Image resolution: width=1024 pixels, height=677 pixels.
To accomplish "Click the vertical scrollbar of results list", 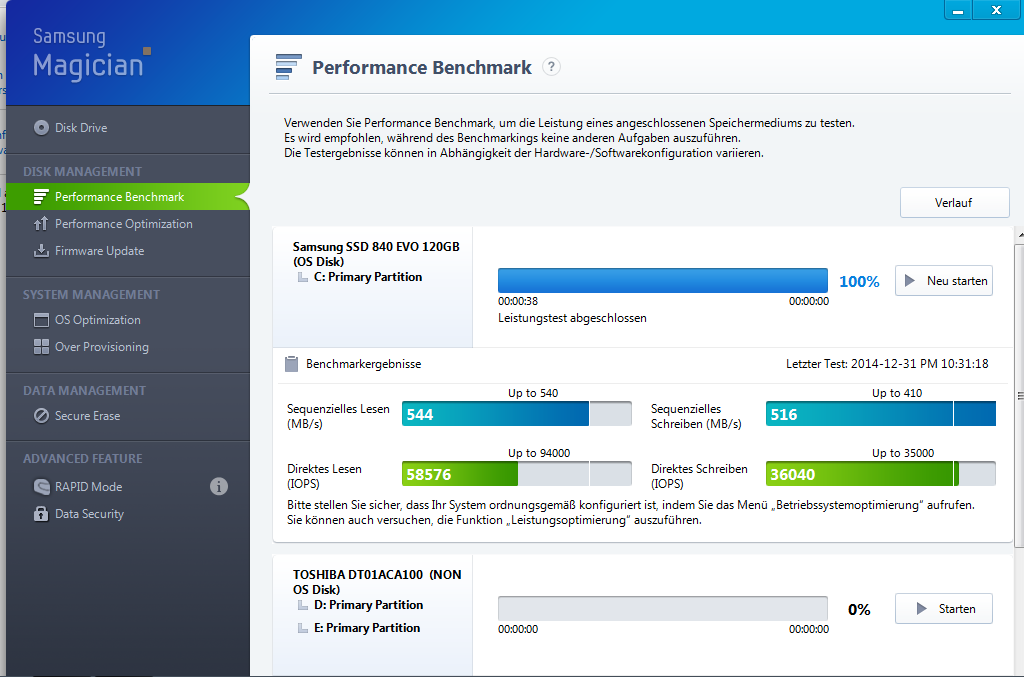I will [x=1019, y=395].
